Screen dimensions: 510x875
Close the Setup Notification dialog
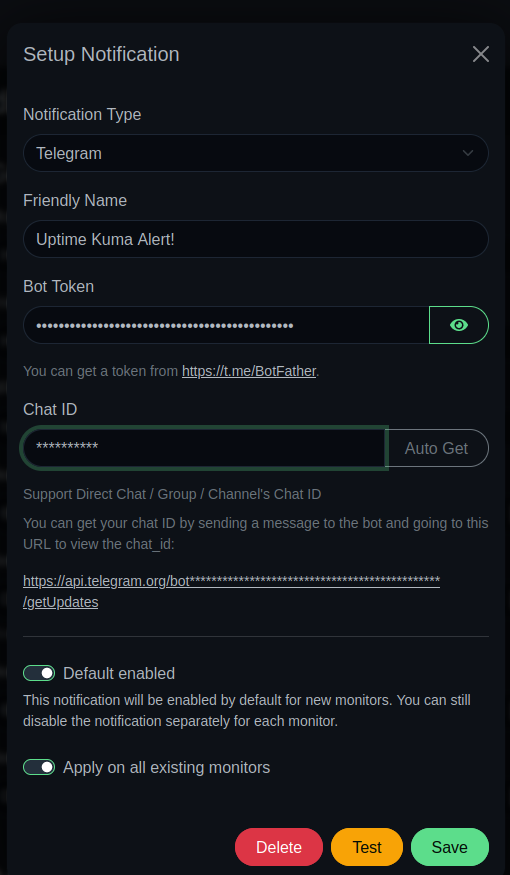tap(480, 54)
